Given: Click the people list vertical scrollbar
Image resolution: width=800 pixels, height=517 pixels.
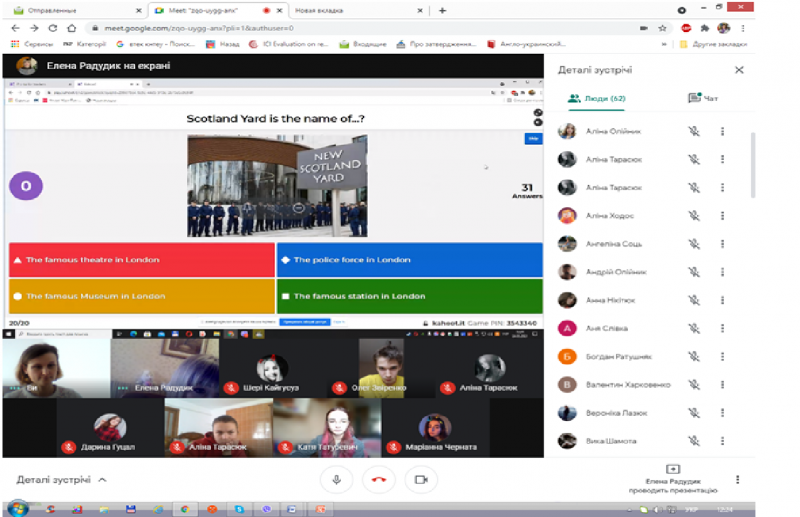Looking at the screenshot, I should pyautogui.click(x=753, y=164).
